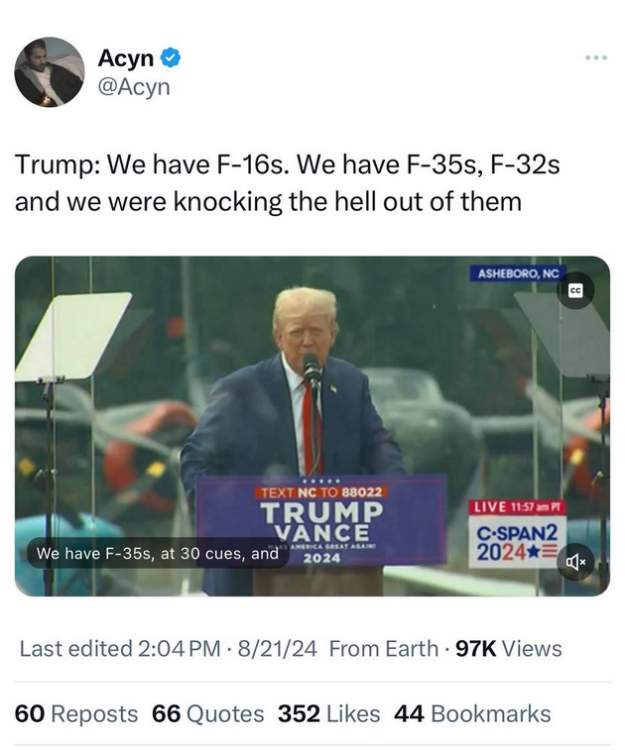This screenshot has width=625, height=750.
Task: Click the video caption text overlay
Action: click(x=158, y=553)
